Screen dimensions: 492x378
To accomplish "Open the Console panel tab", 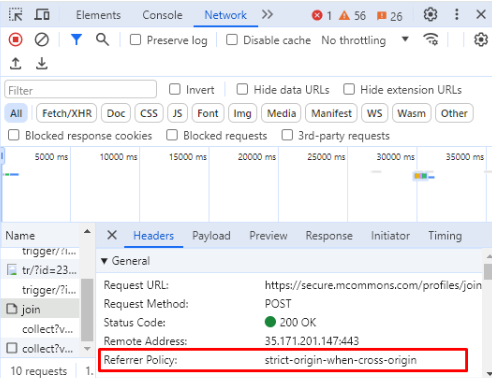I will [162, 15].
